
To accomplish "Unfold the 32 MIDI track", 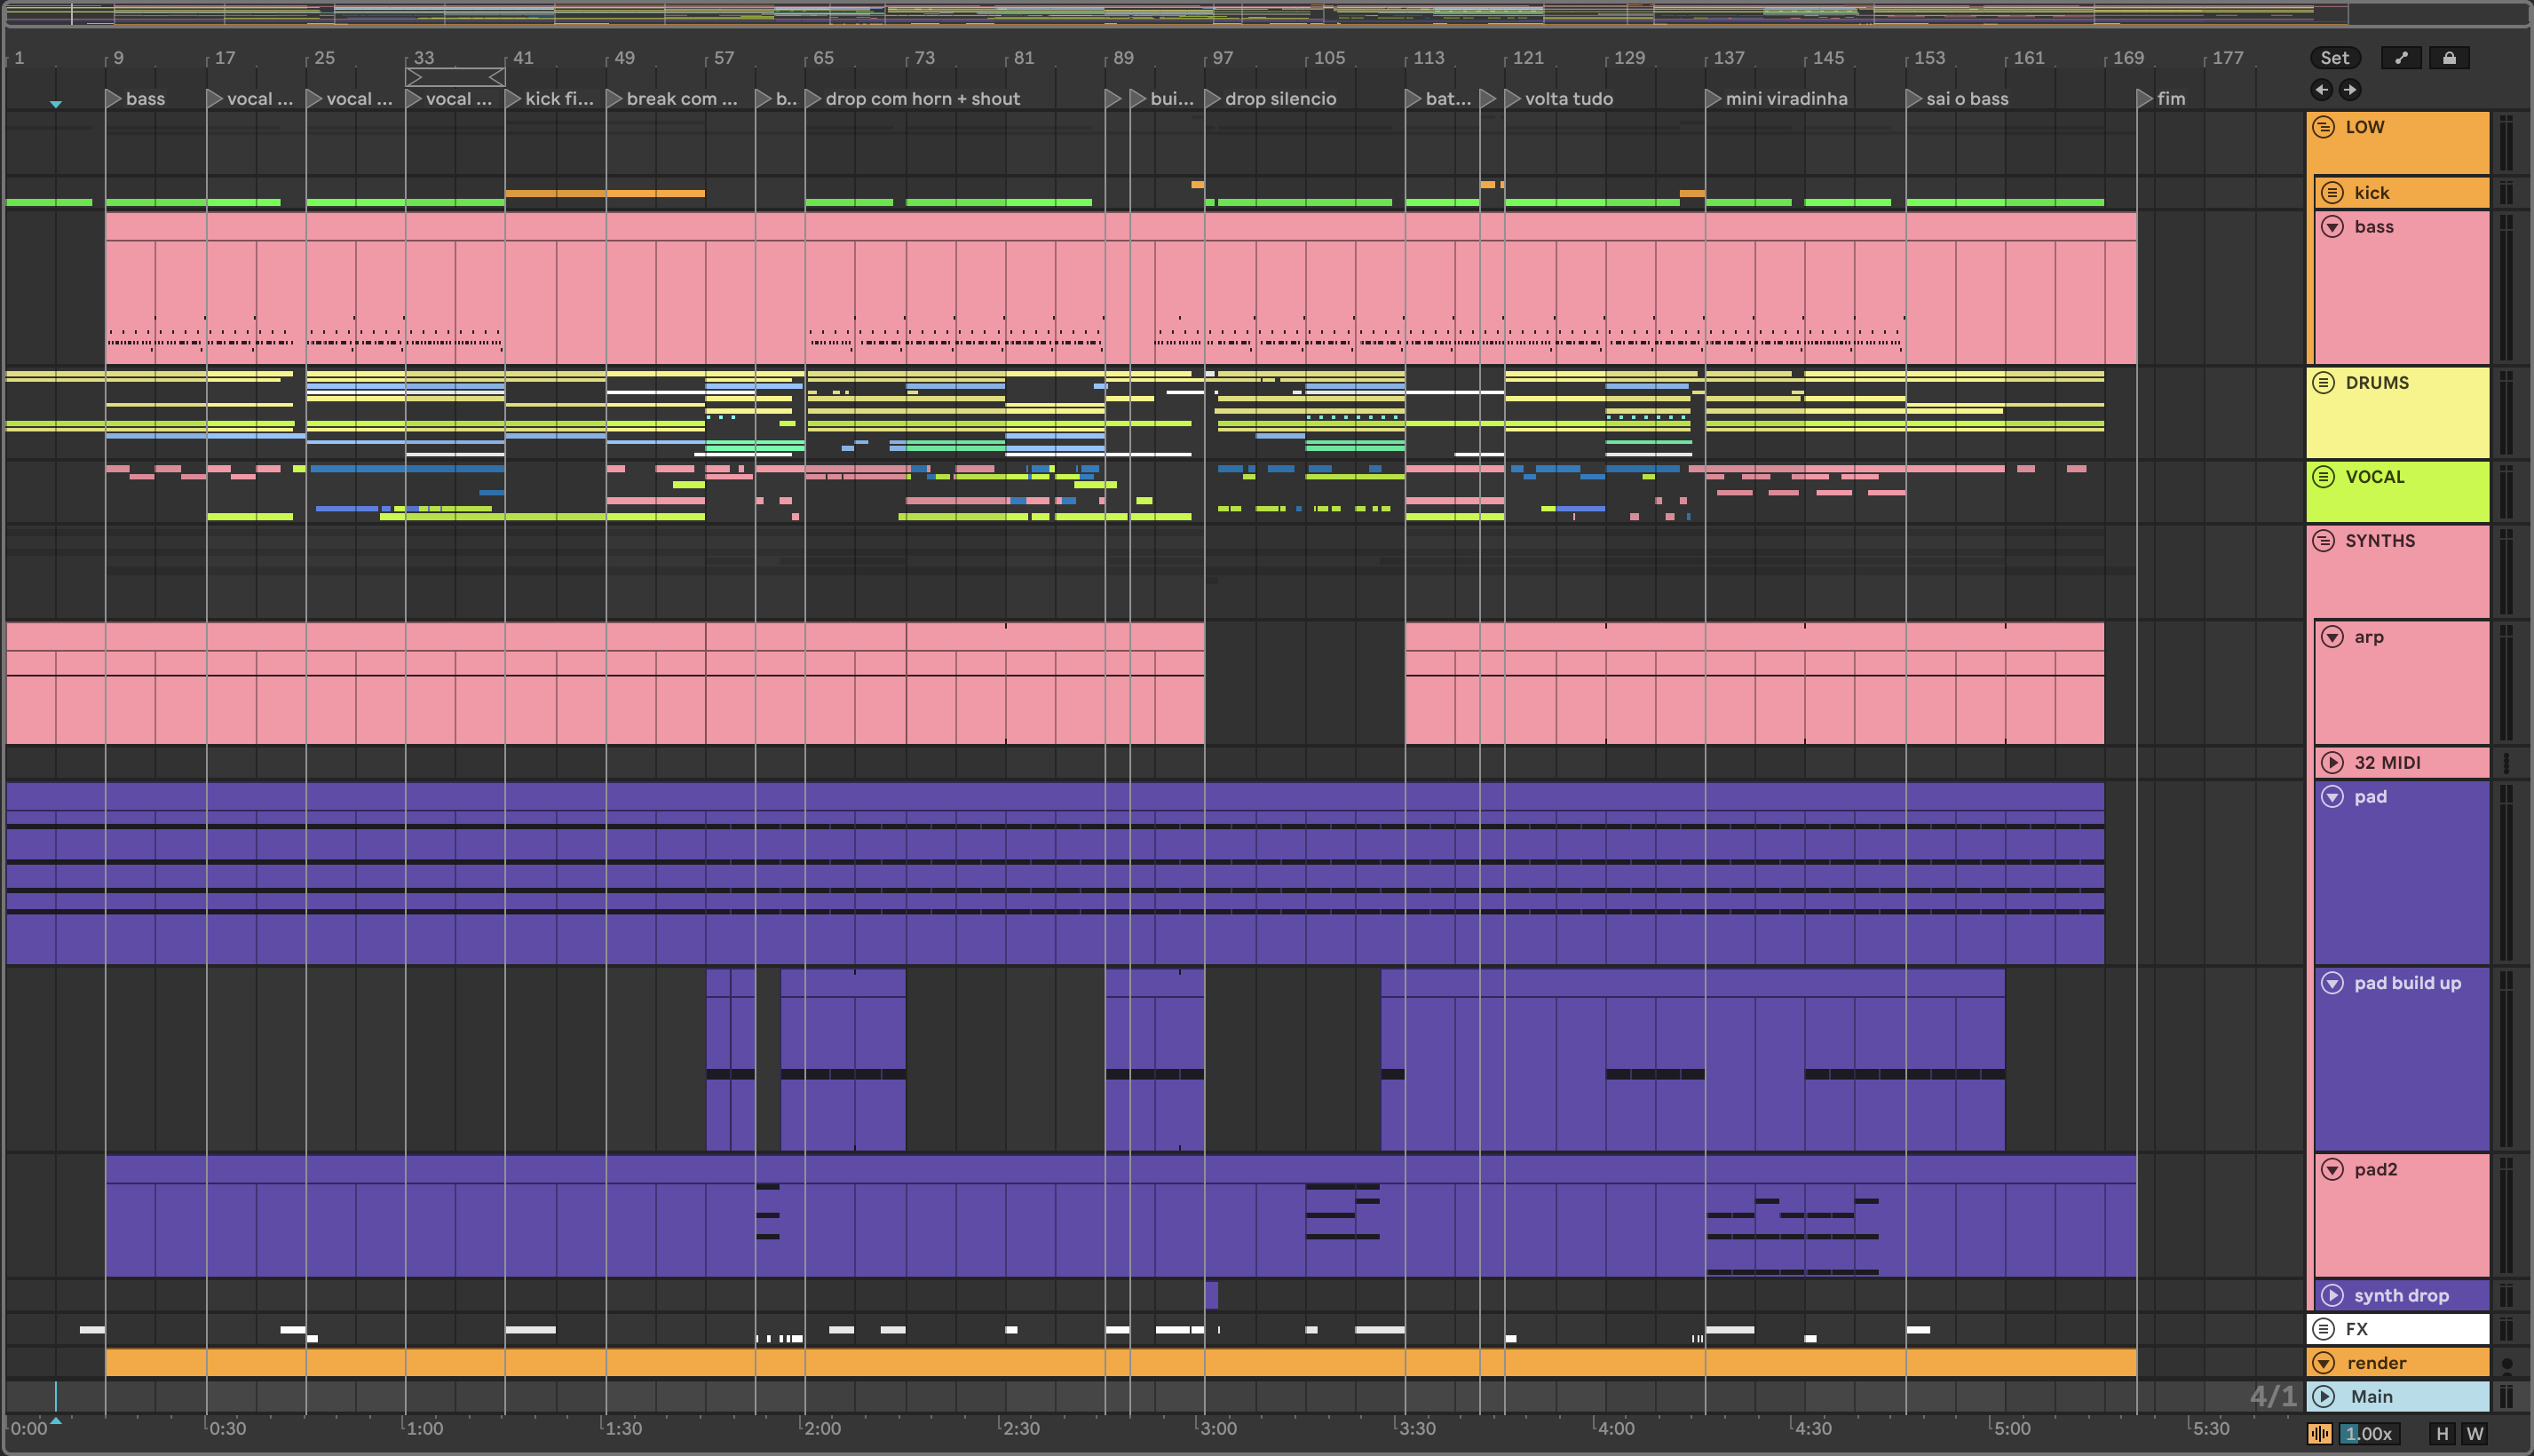I will (2332, 763).
